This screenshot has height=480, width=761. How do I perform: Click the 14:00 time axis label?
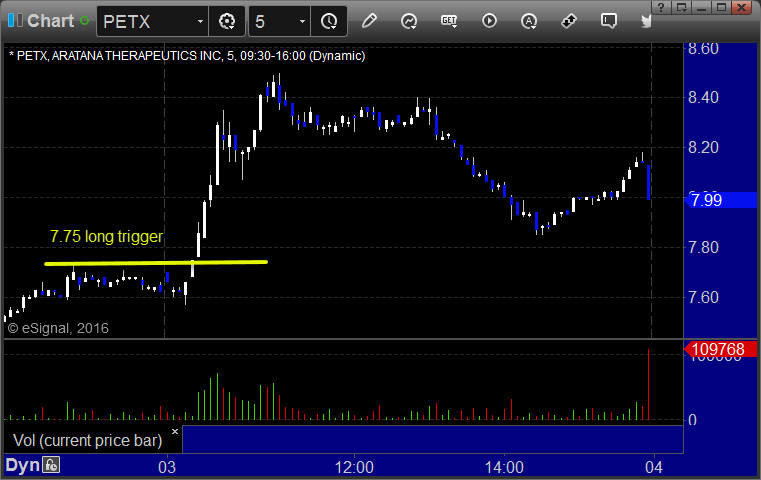coord(504,467)
